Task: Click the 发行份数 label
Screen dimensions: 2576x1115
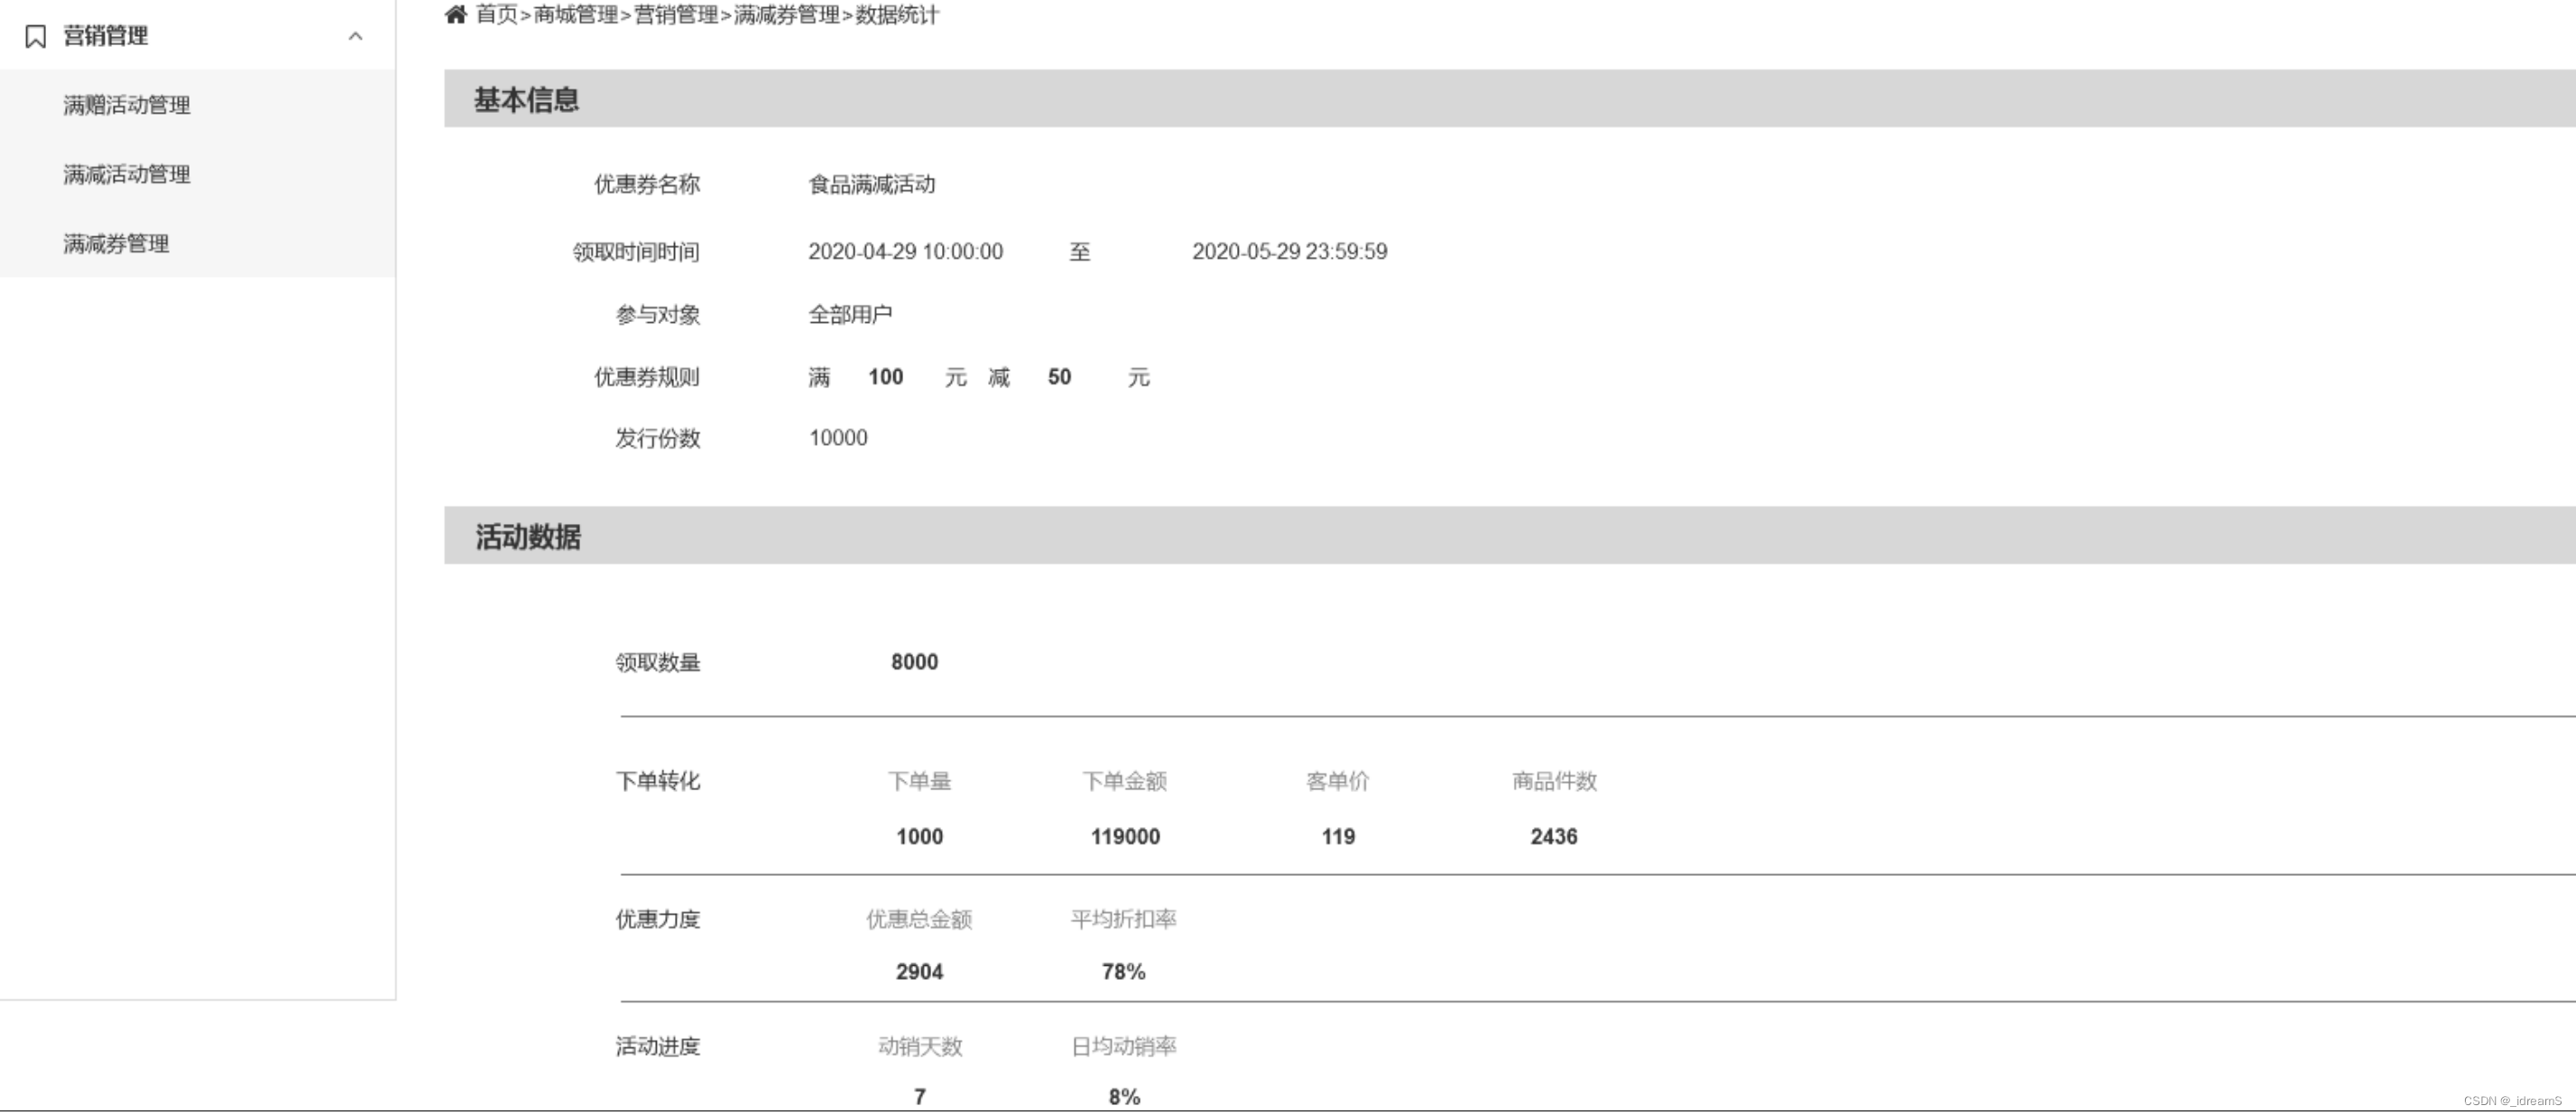Action: coord(658,438)
